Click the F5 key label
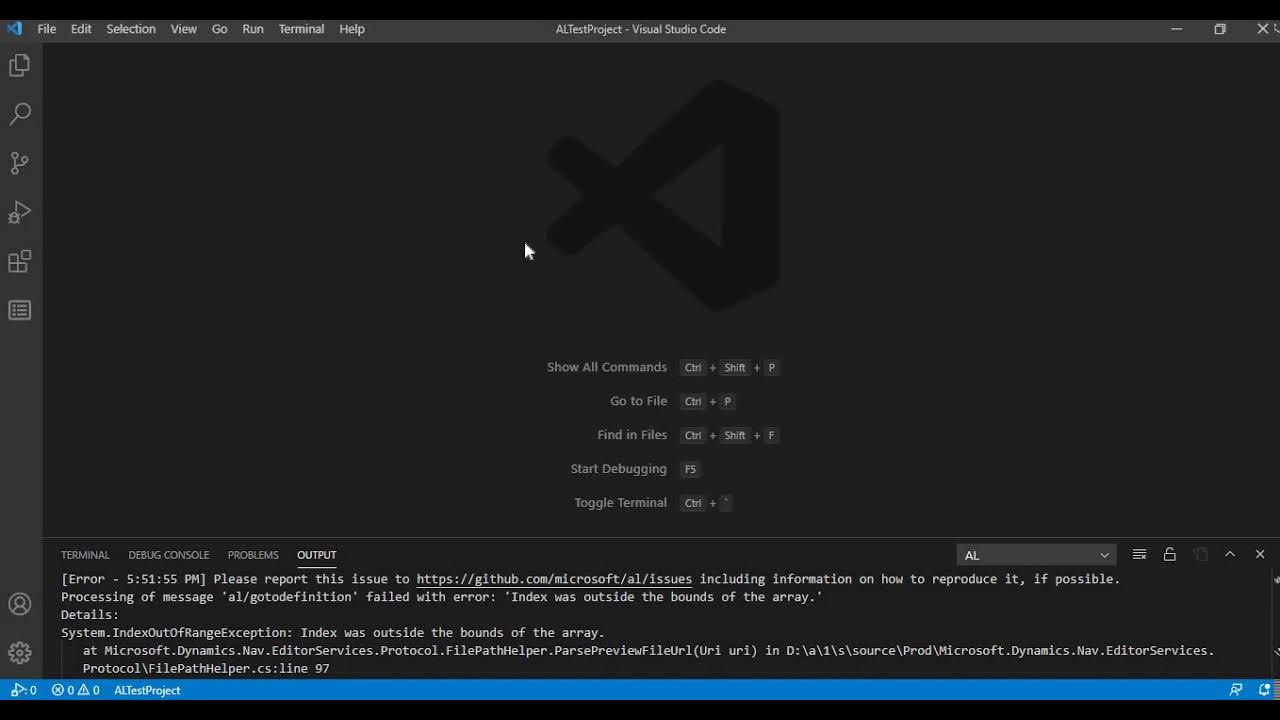 click(690, 469)
